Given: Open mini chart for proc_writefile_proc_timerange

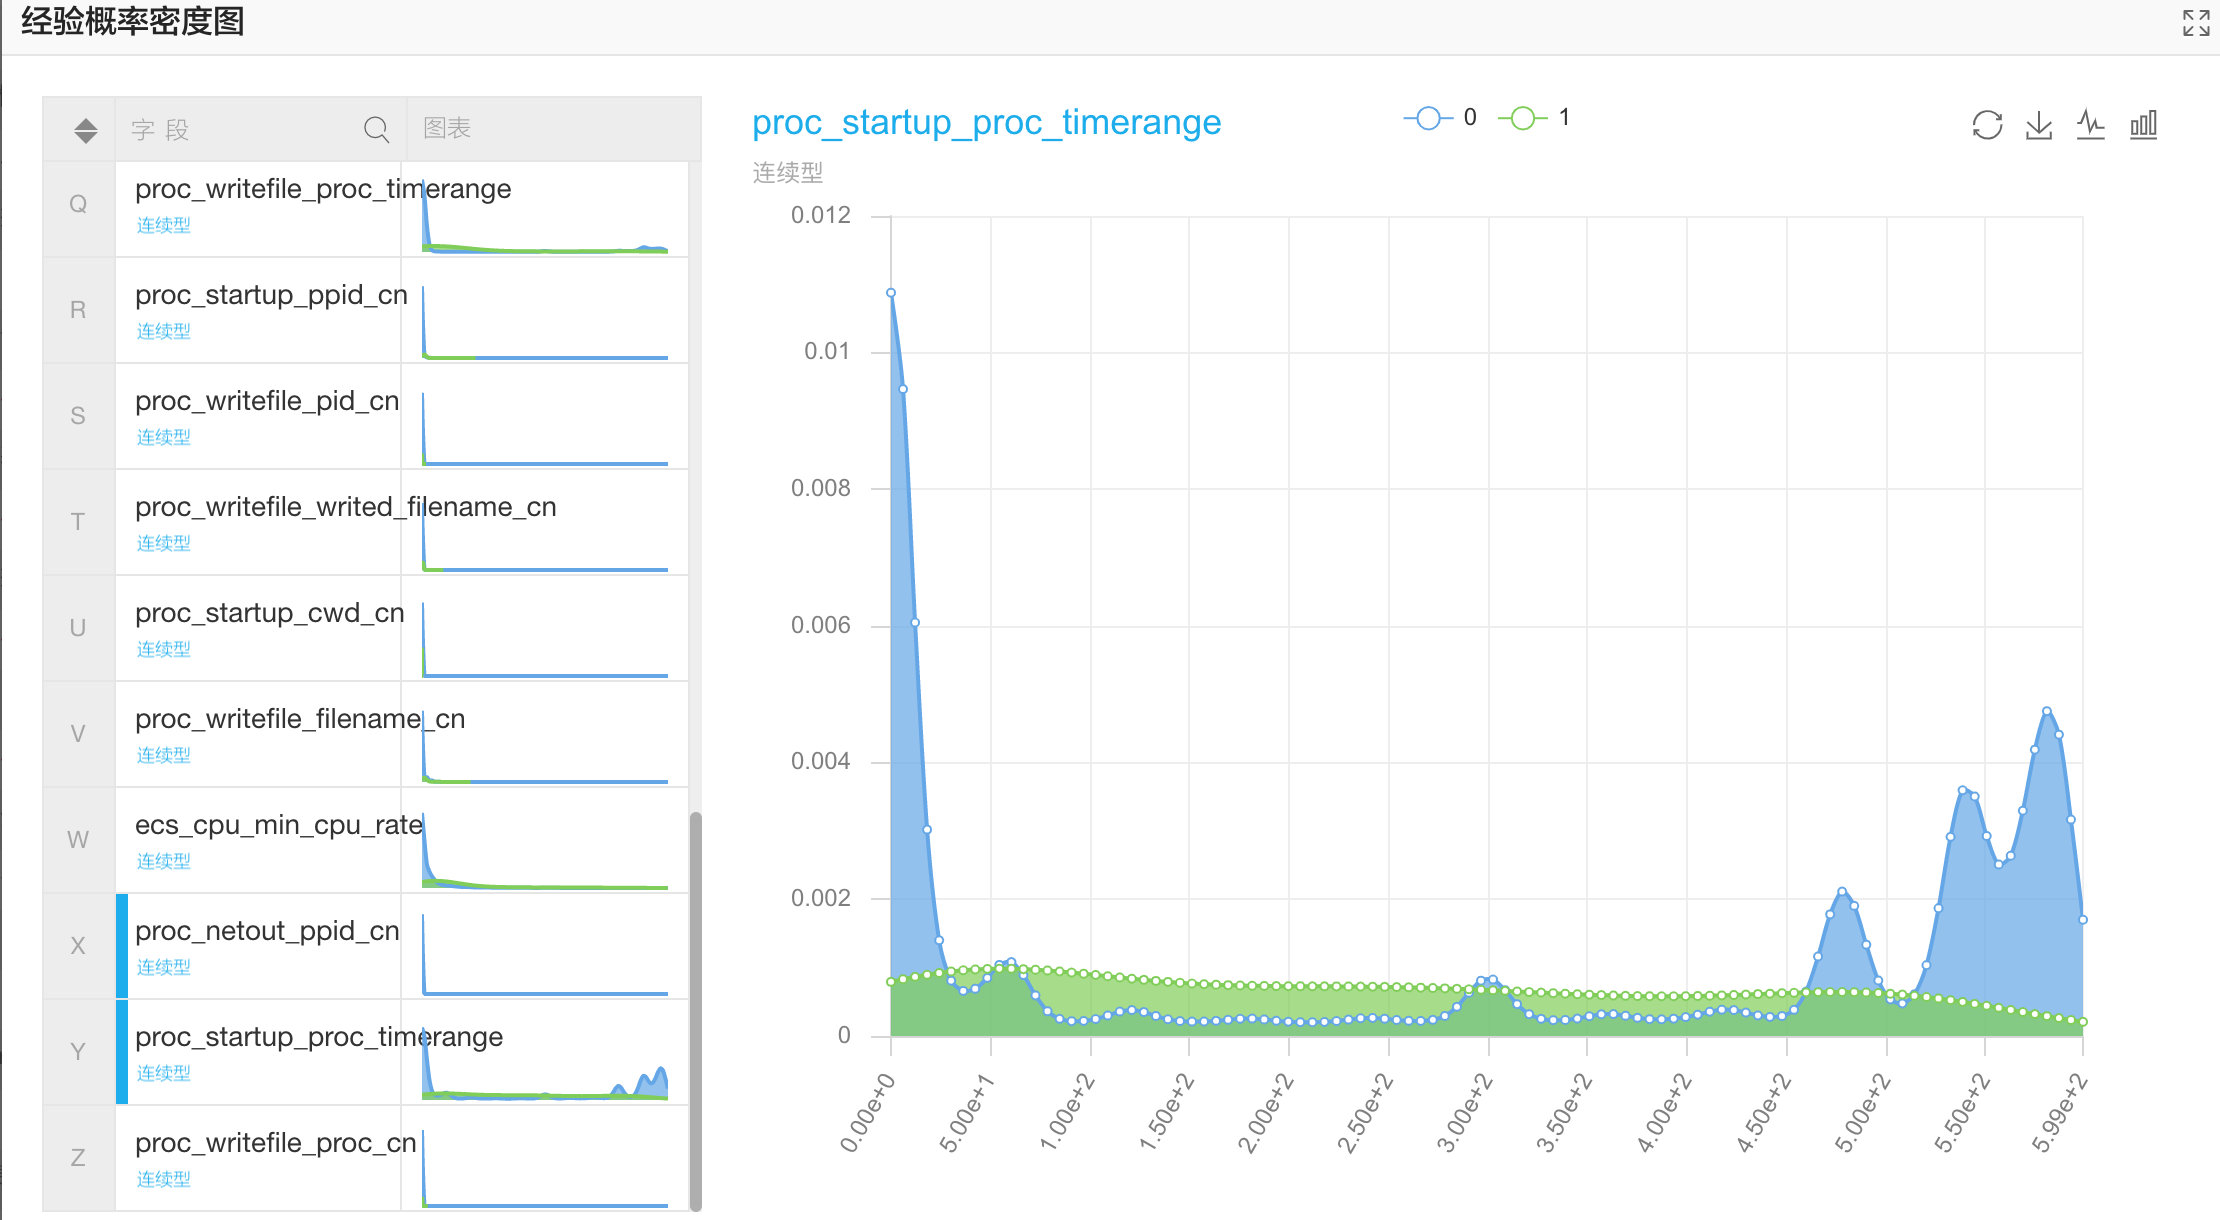Looking at the screenshot, I should pyautogui.click(x=545, y=217).
